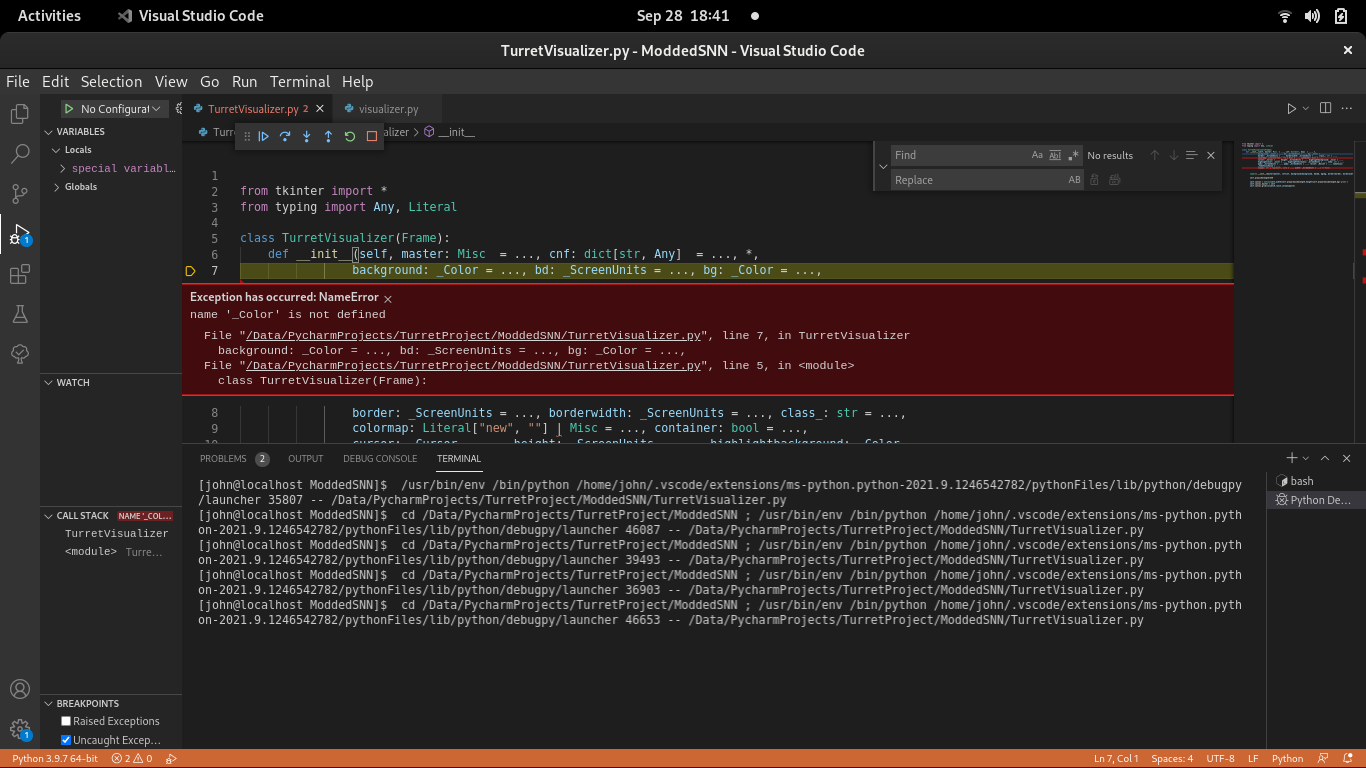This screenshot has height=768, width=1366.
Task: Step Into the current line
Action: click(x=306, y=136)
